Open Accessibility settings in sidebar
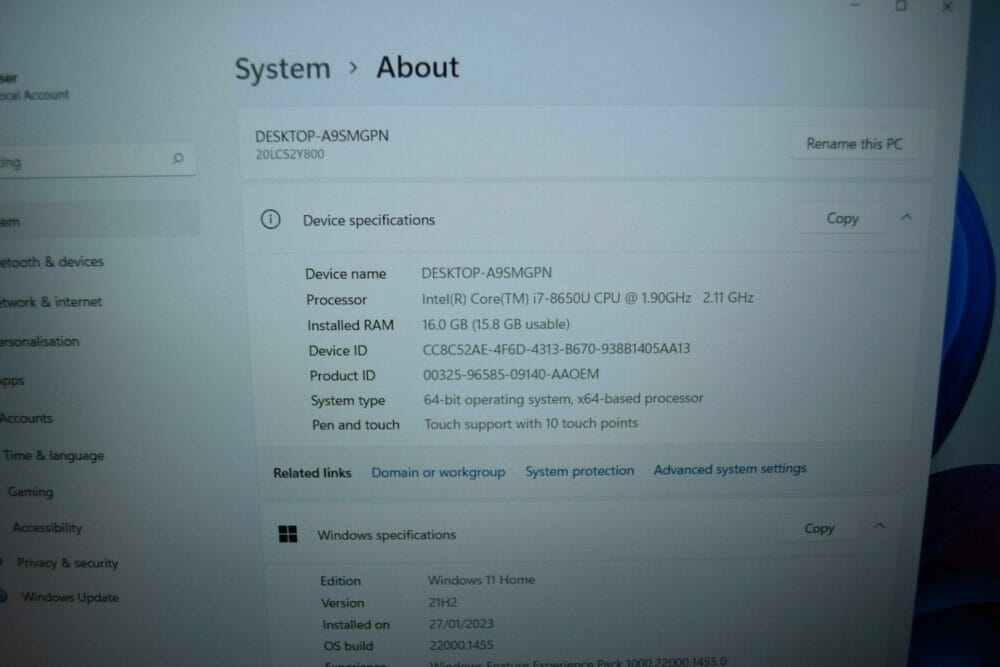Screen dimensions: 1000x667 click(47, 527)
